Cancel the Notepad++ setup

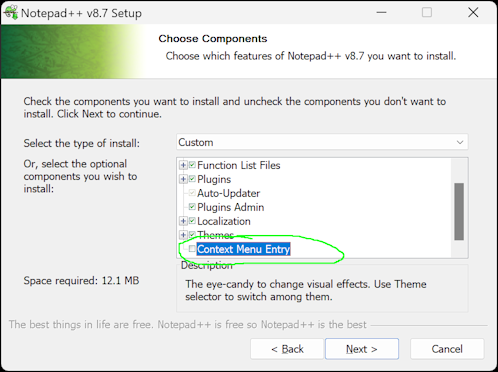tap(447, 349)
